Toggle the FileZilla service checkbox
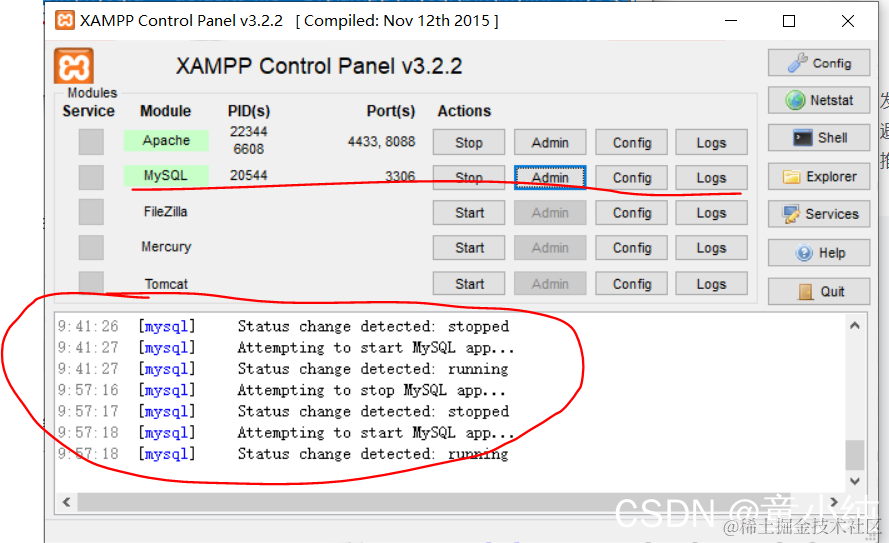The width and height of the screenshot is (889, 543). point(91,213)
